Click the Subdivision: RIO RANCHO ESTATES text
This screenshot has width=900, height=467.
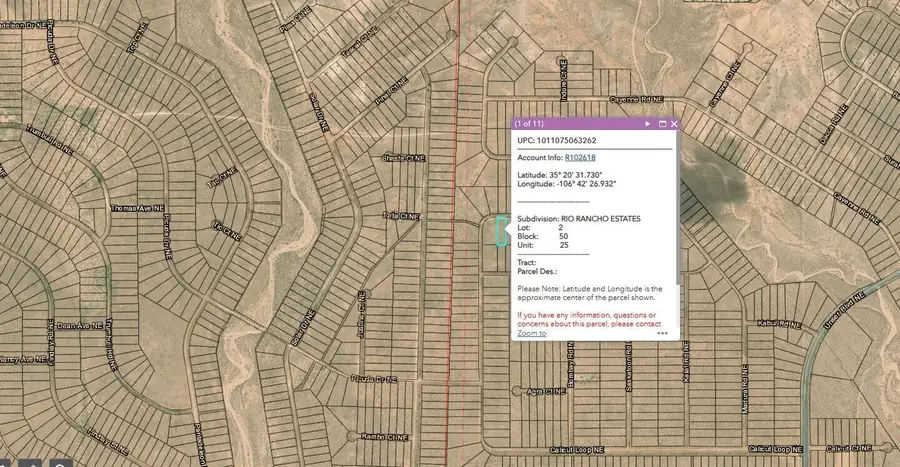[x=579, y=219]
